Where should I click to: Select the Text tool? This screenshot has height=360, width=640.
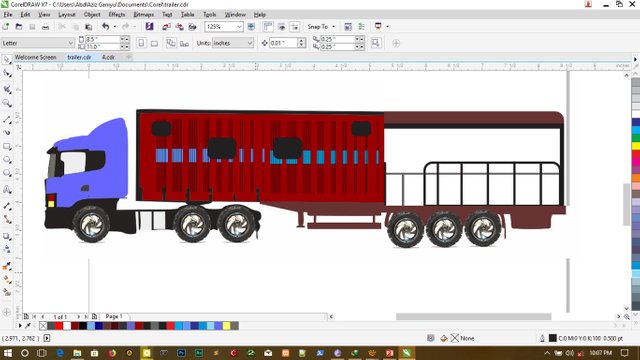tap(7, 189)
